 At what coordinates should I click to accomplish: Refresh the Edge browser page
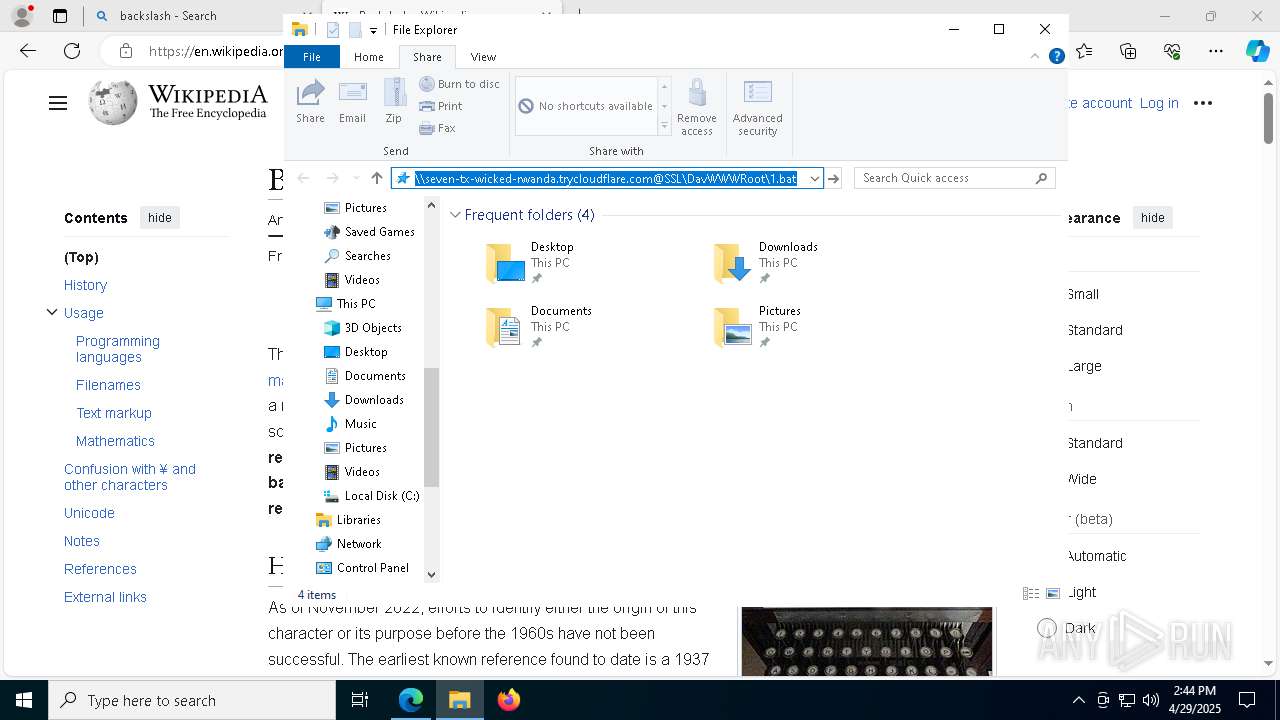pyautogui.click(x=72, y=51)
